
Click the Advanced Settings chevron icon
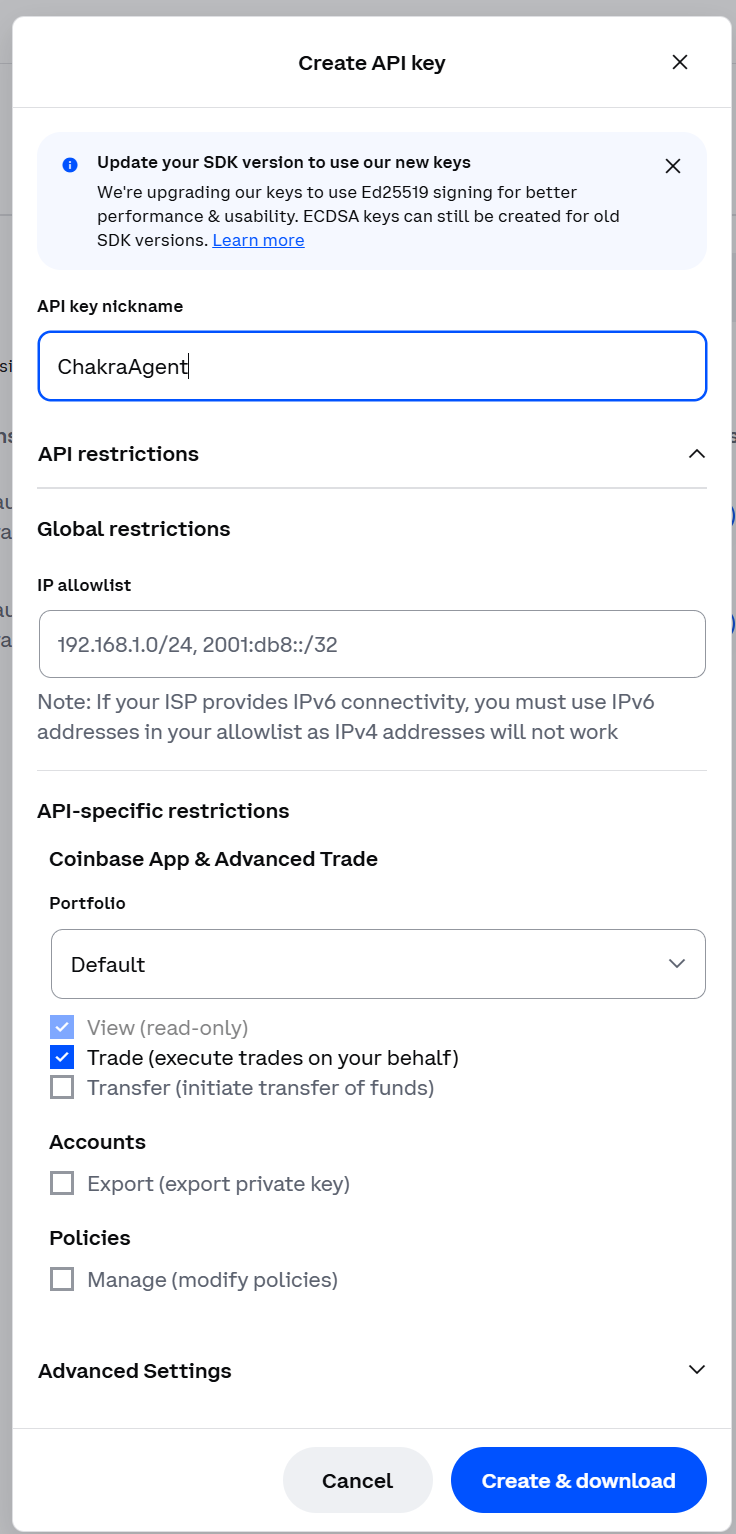697,1370
